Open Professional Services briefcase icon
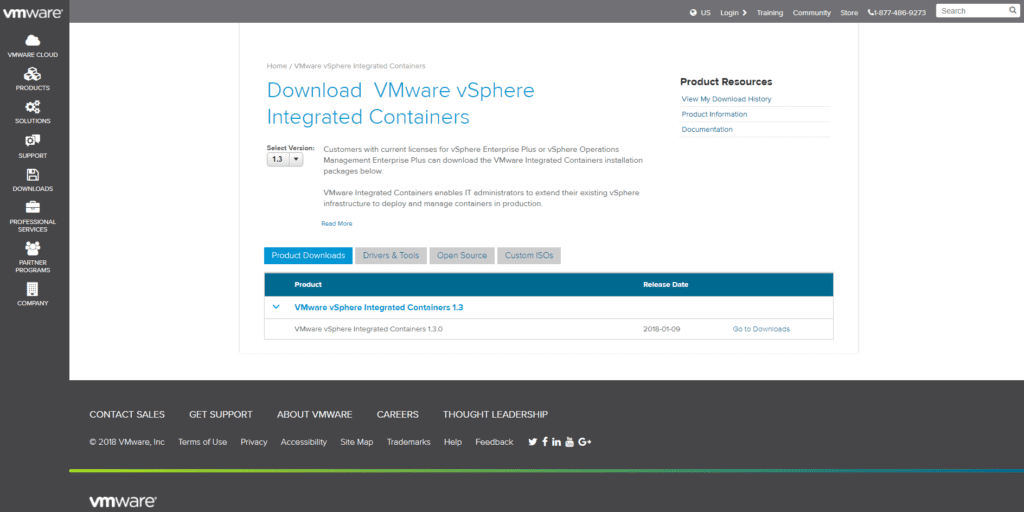This screenshot has width=1024, height=512. [33, 208]
